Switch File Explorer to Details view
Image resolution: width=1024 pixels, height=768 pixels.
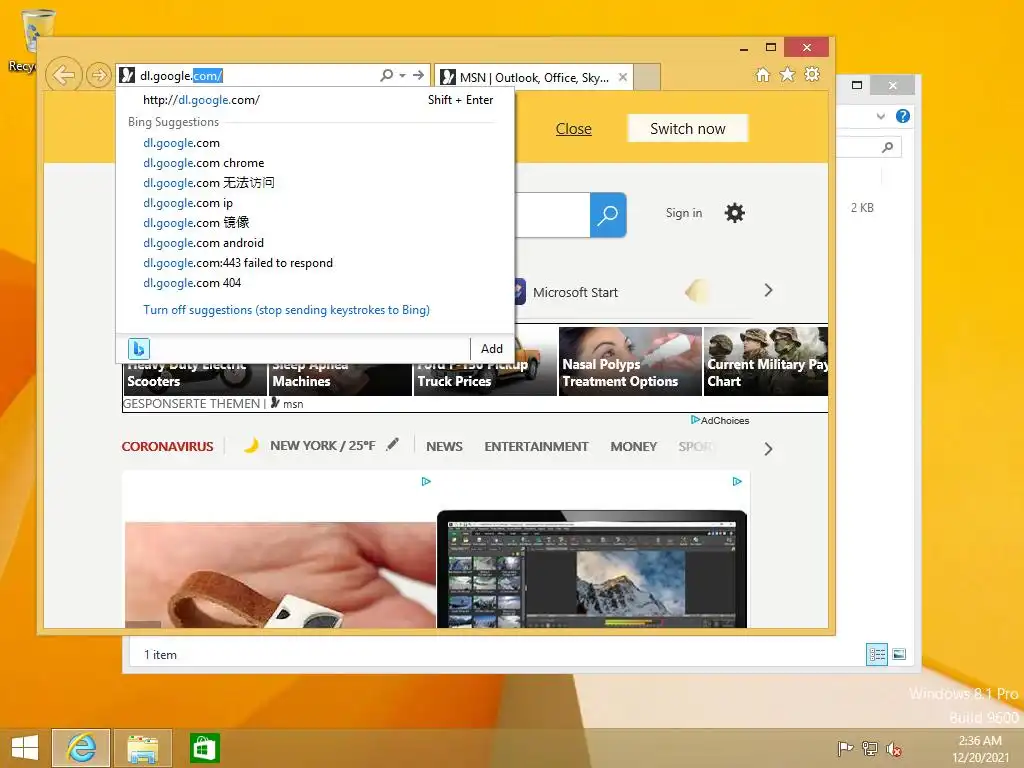coord(876,654)
